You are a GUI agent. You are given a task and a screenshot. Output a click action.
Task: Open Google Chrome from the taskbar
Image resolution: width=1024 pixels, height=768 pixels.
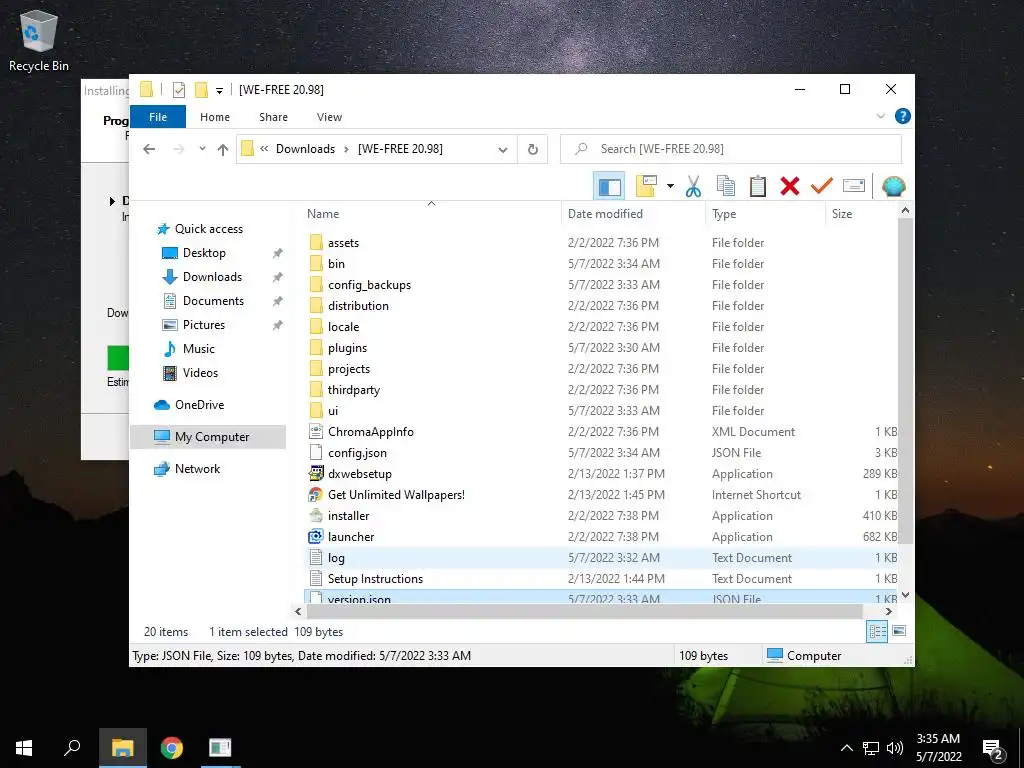tap(172, 748)
